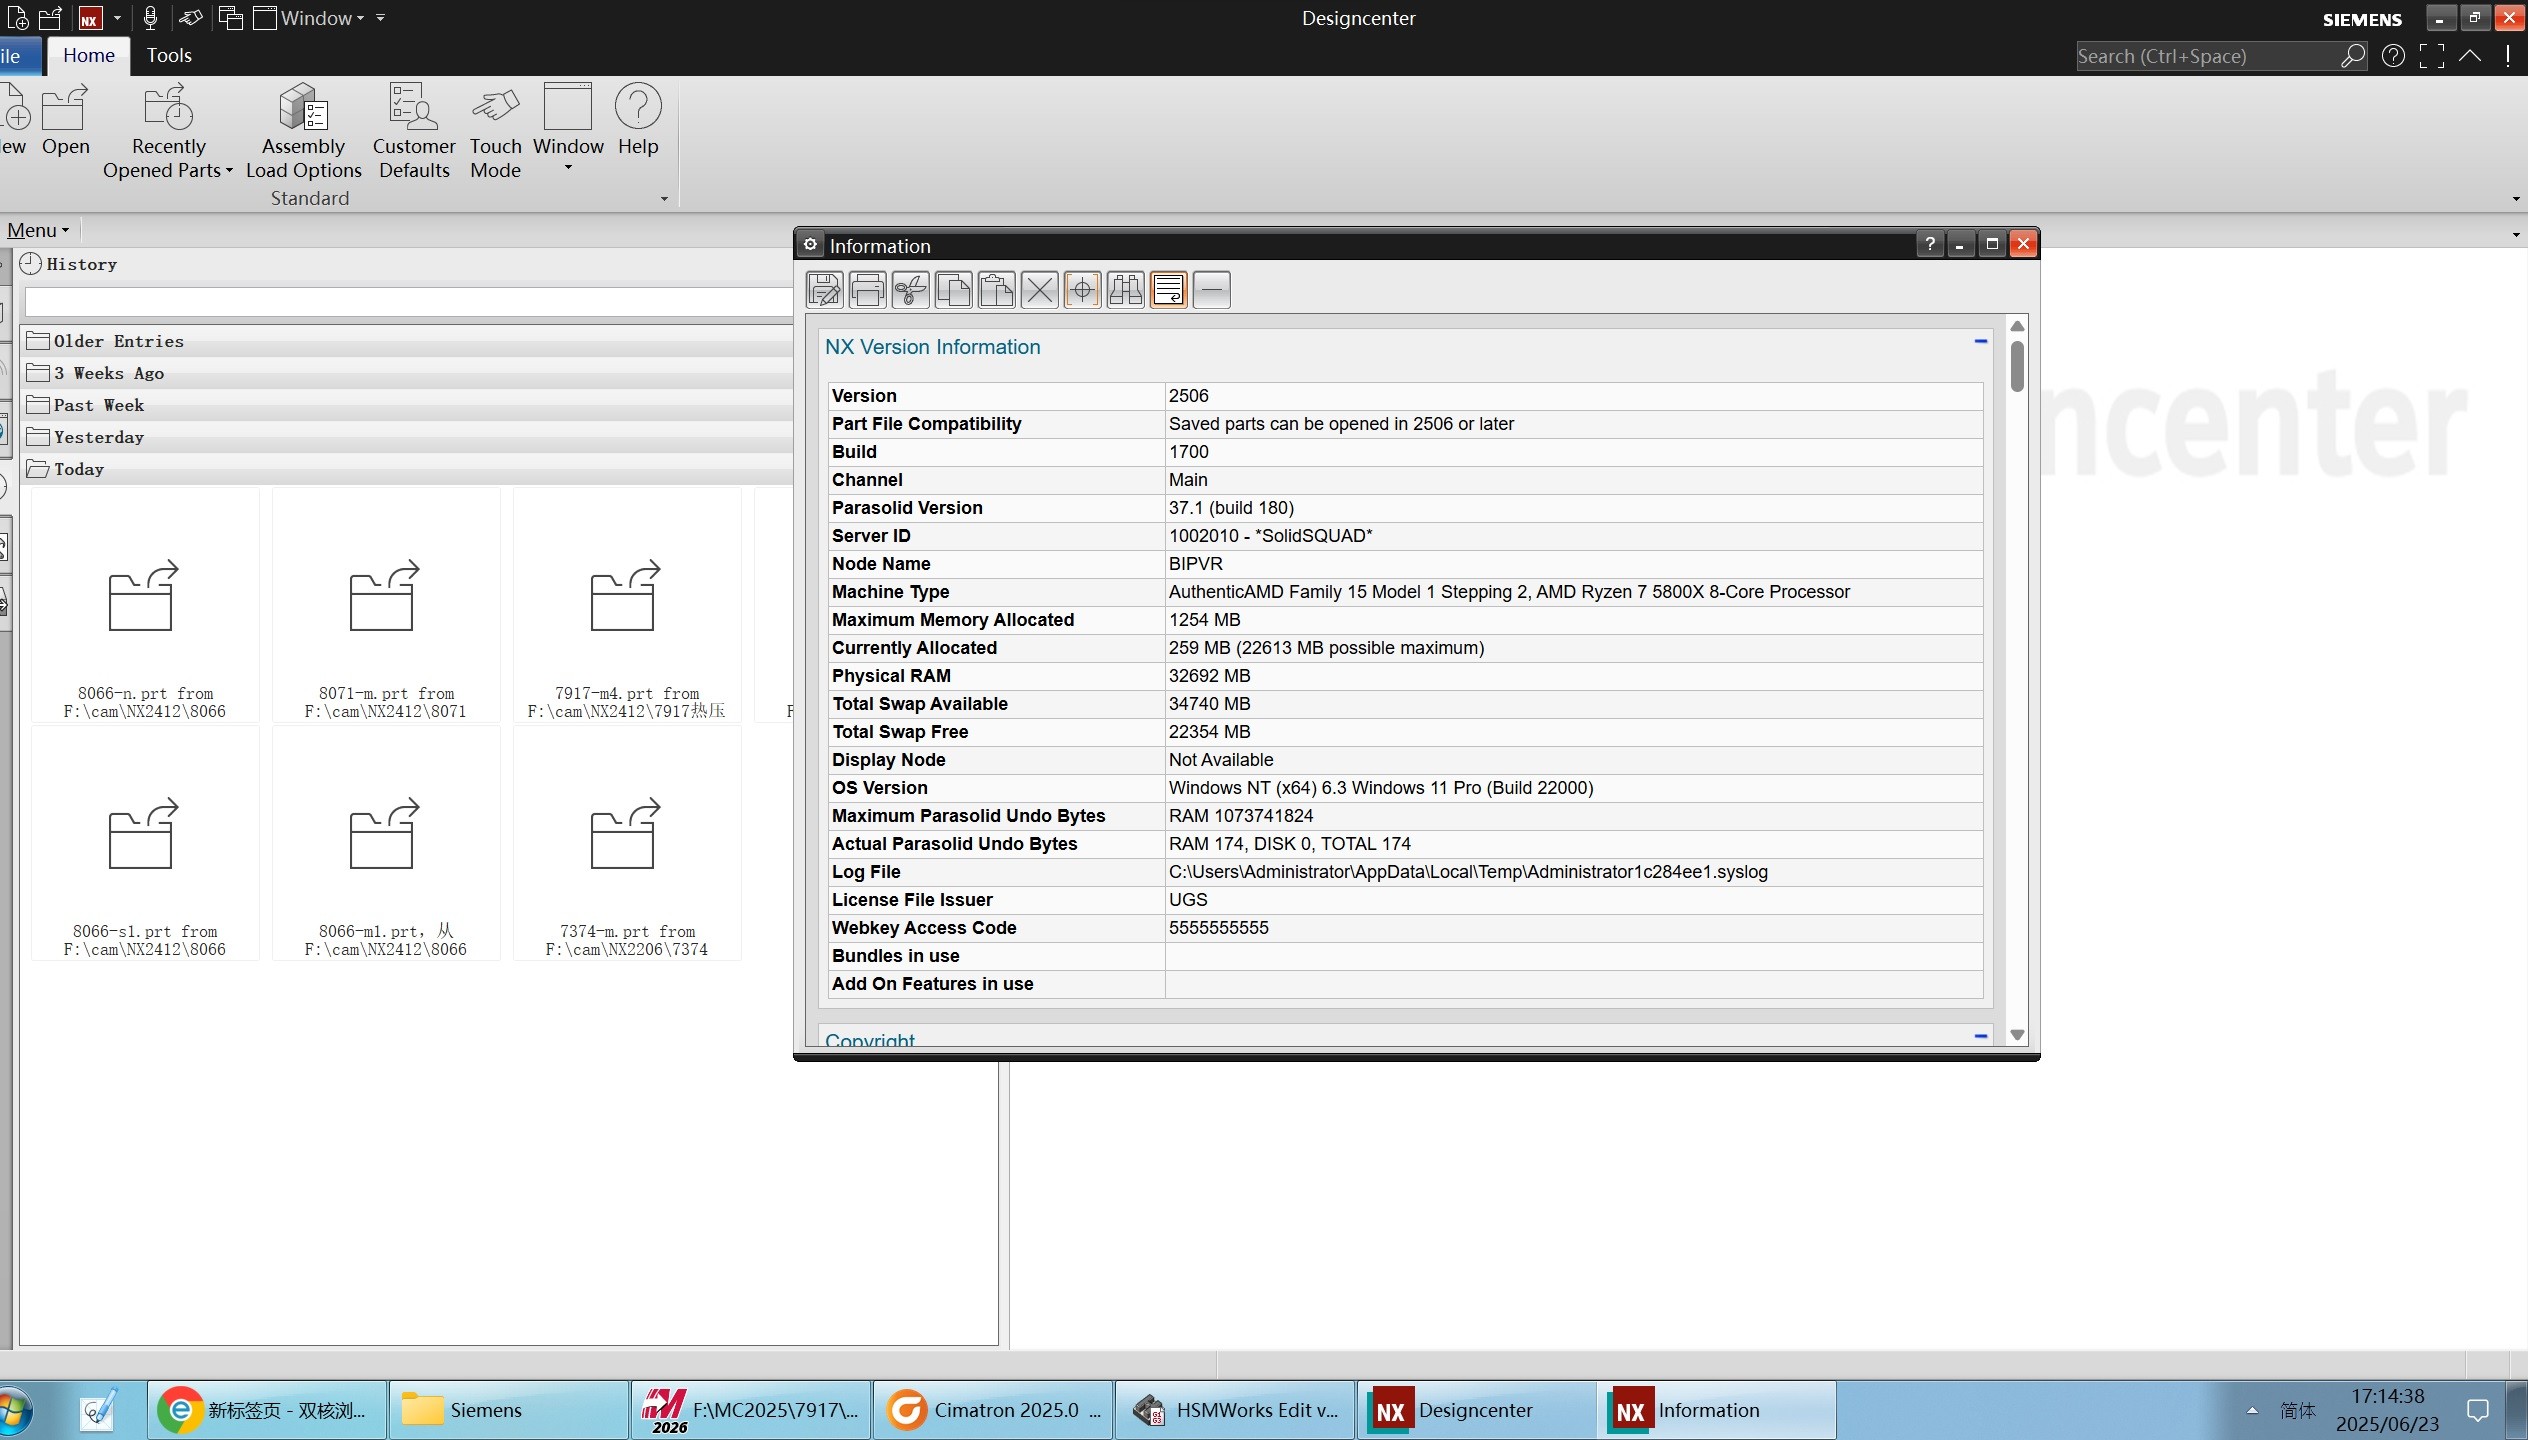Click the Information window scrollbar thumb
The height and width of the screenshot is (1440, 2528).
(x=2017, y=367)
